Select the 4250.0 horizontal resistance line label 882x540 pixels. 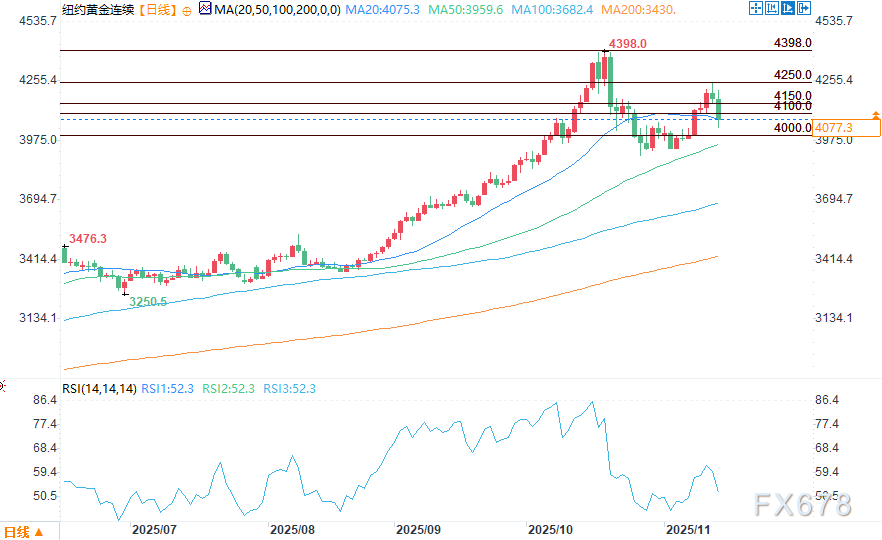coord(792,75)
